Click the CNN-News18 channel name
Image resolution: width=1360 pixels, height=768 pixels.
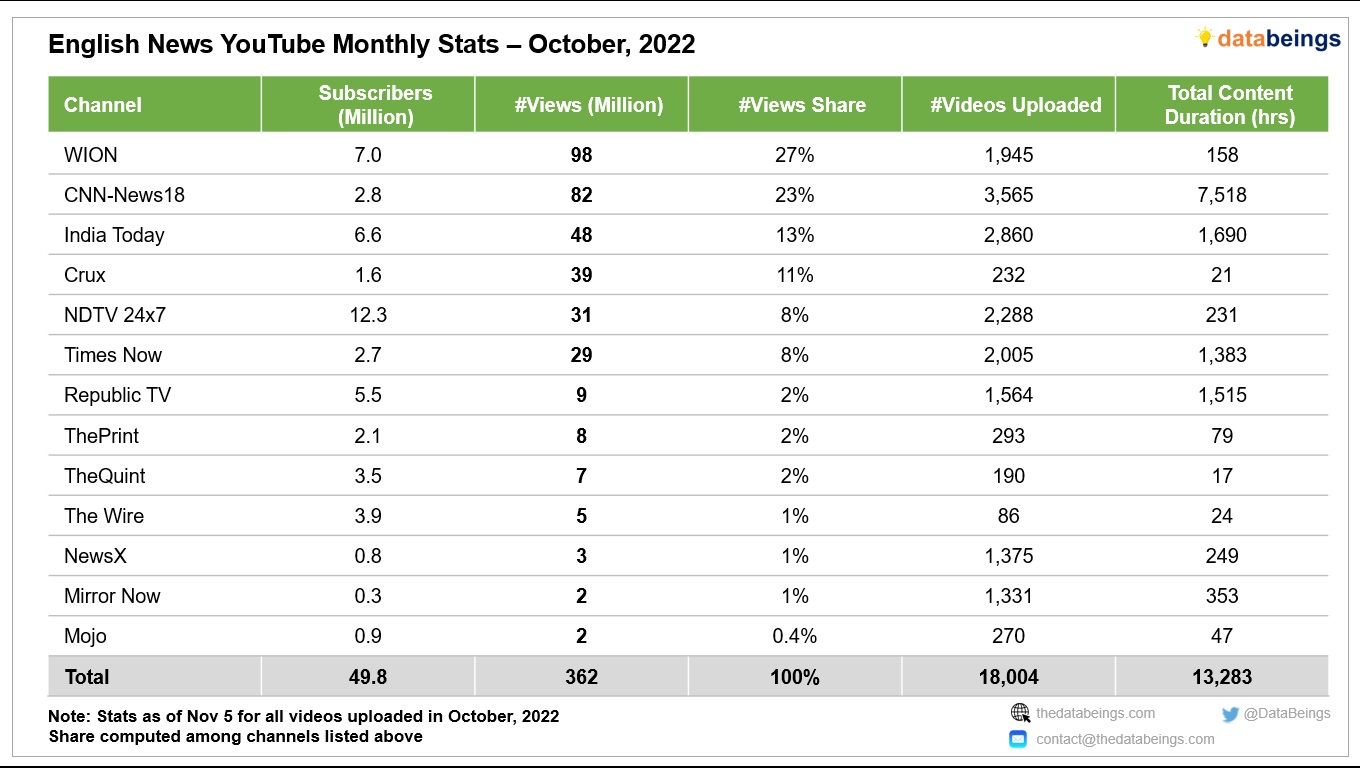124,195
